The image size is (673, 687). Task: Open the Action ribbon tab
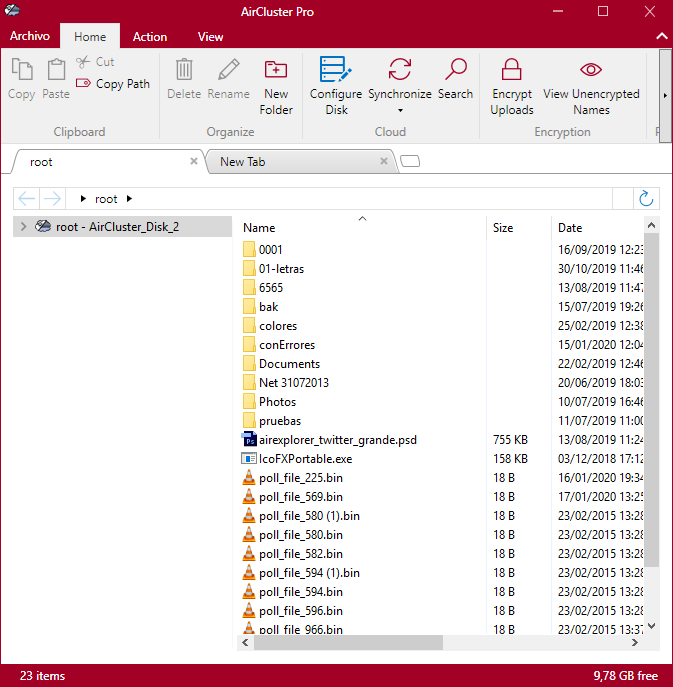pyautogui.click(x=150, y=37)
